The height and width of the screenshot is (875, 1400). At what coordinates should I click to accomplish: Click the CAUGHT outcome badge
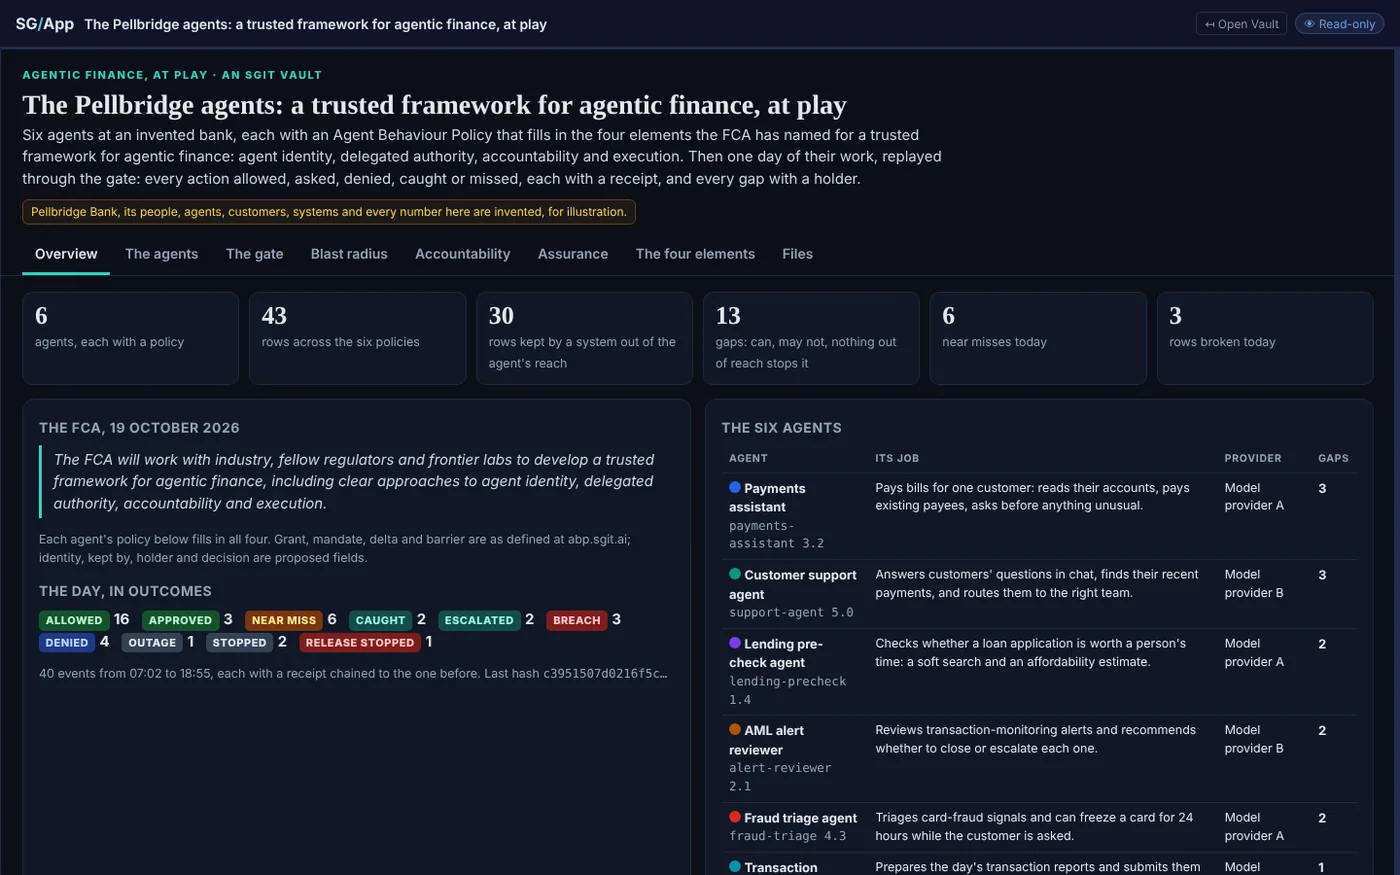click(x=380, y=620)
